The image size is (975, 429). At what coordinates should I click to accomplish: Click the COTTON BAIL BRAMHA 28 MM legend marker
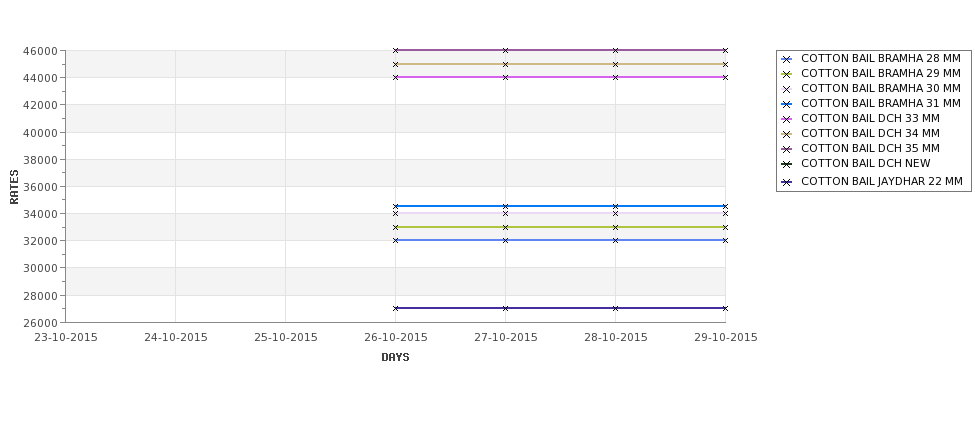point(787,59)
